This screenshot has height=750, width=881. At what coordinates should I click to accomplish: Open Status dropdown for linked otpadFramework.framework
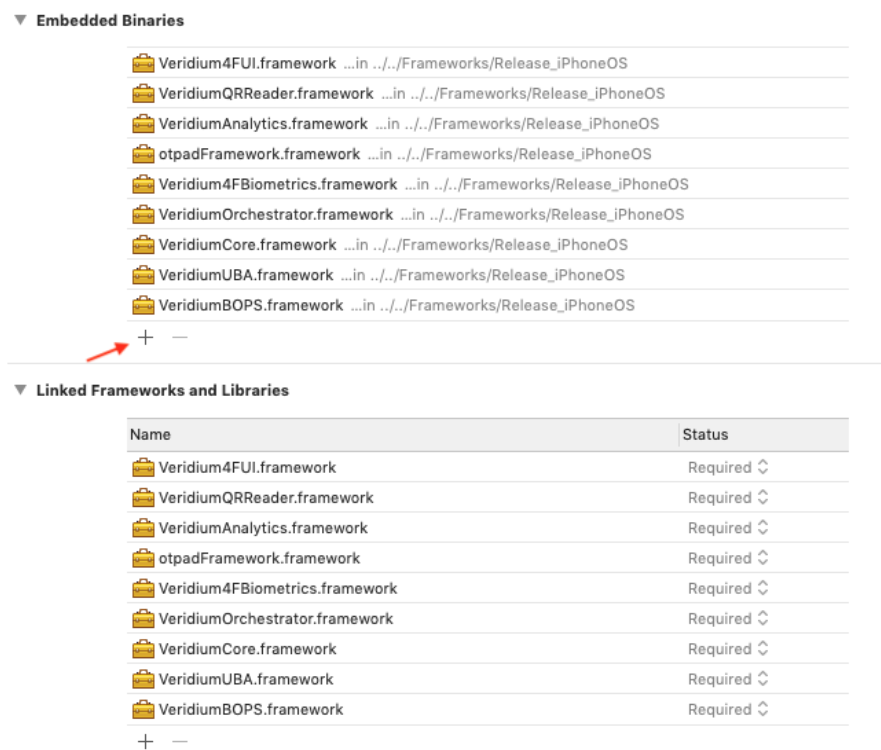[728, 558]
